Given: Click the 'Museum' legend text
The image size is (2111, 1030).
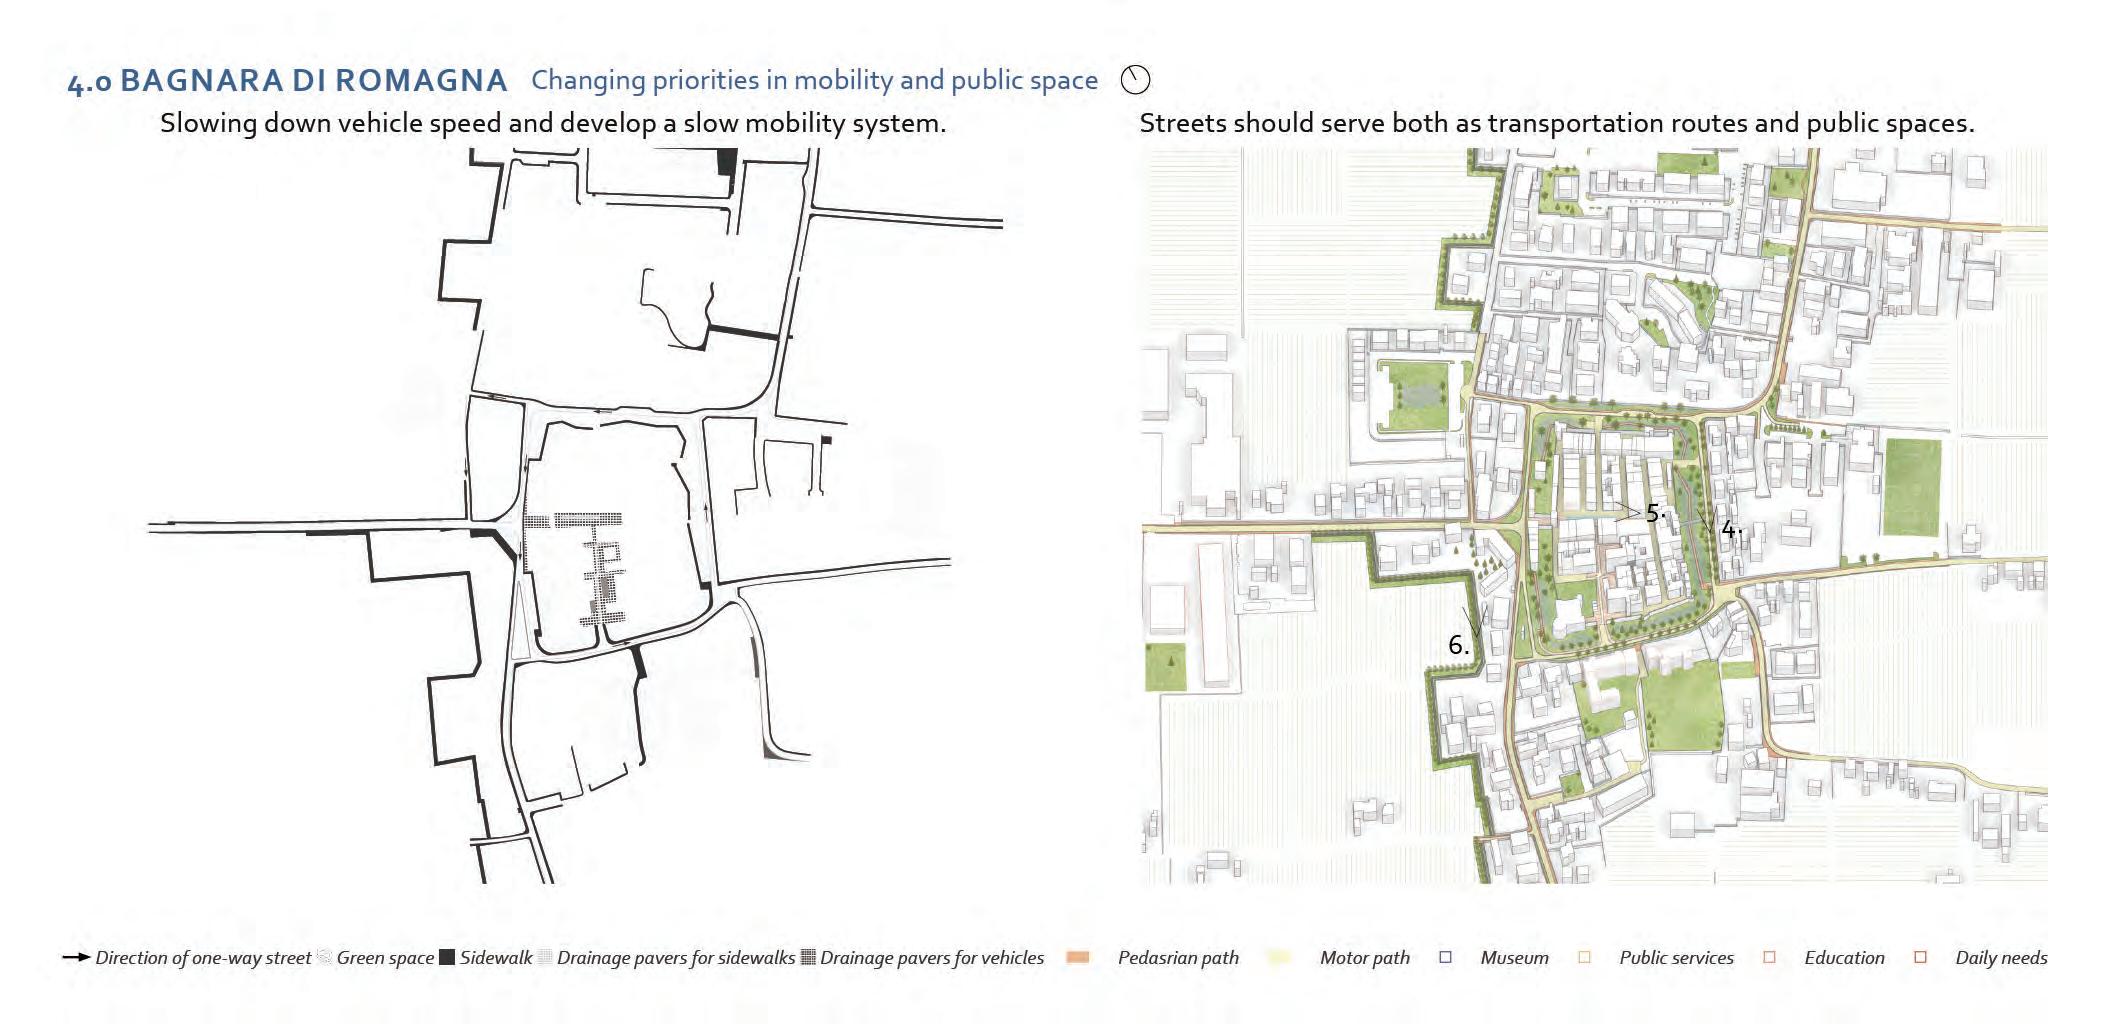Looking at the screenshot, I should (x=1515, y=958).
